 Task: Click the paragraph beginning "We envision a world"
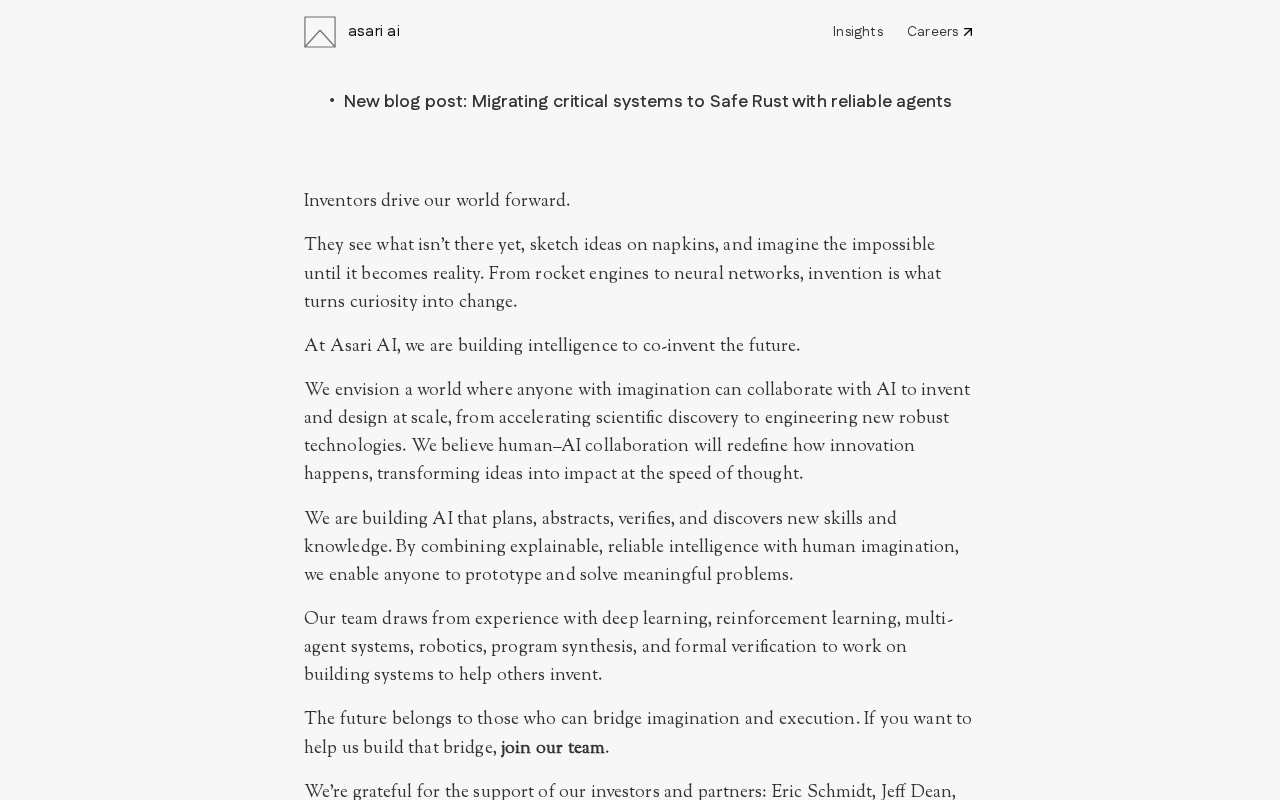[637, 432]
